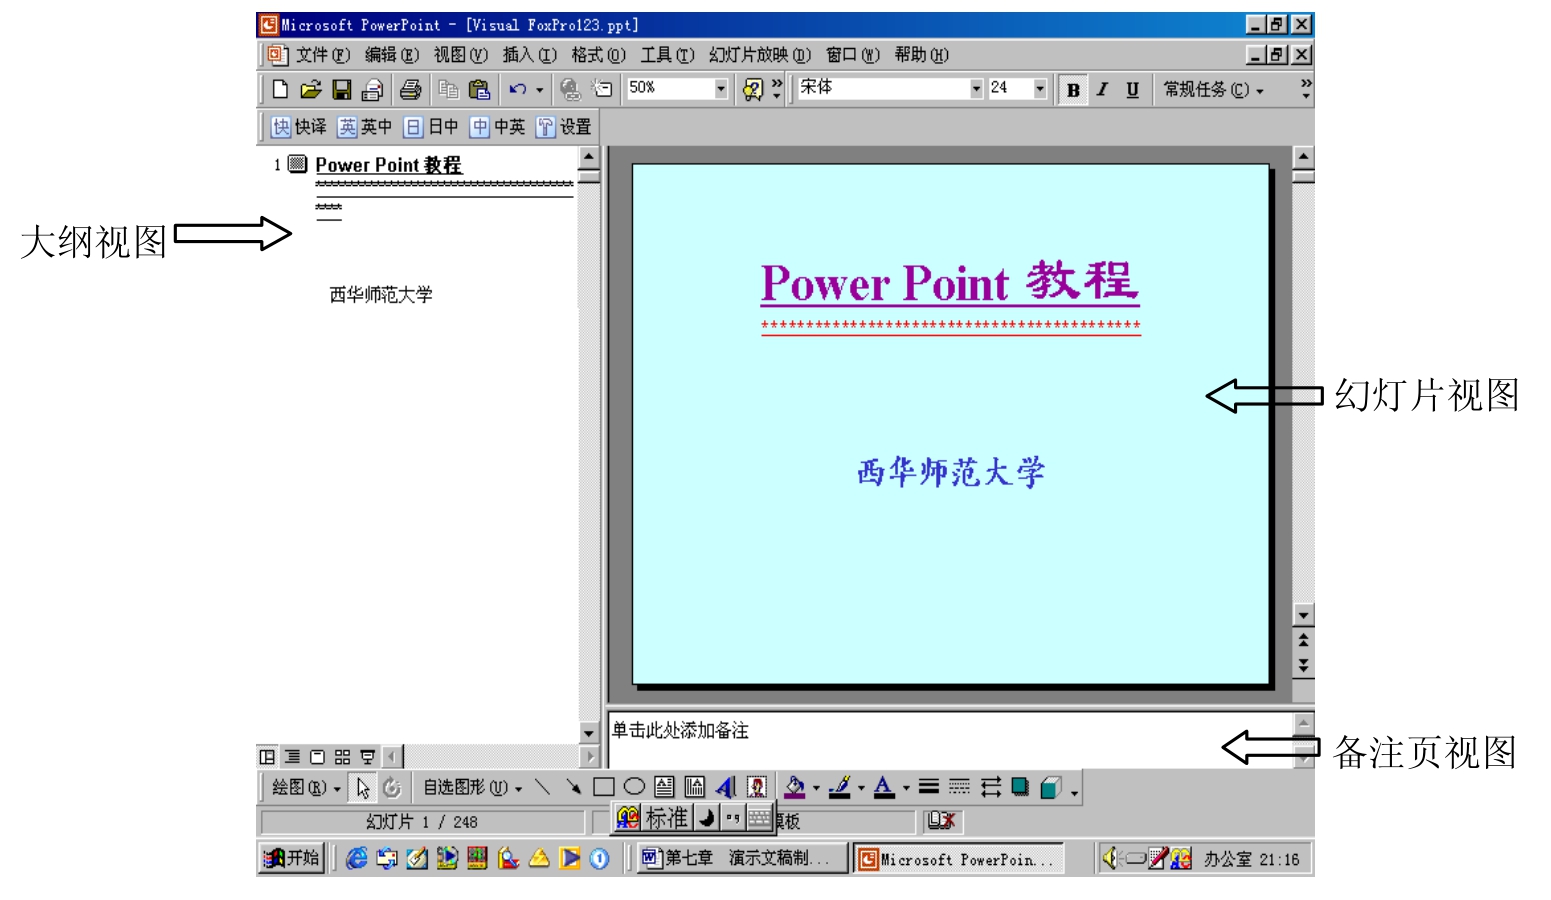Apply a 3-D effect with the cube icon

point(1050,787)
